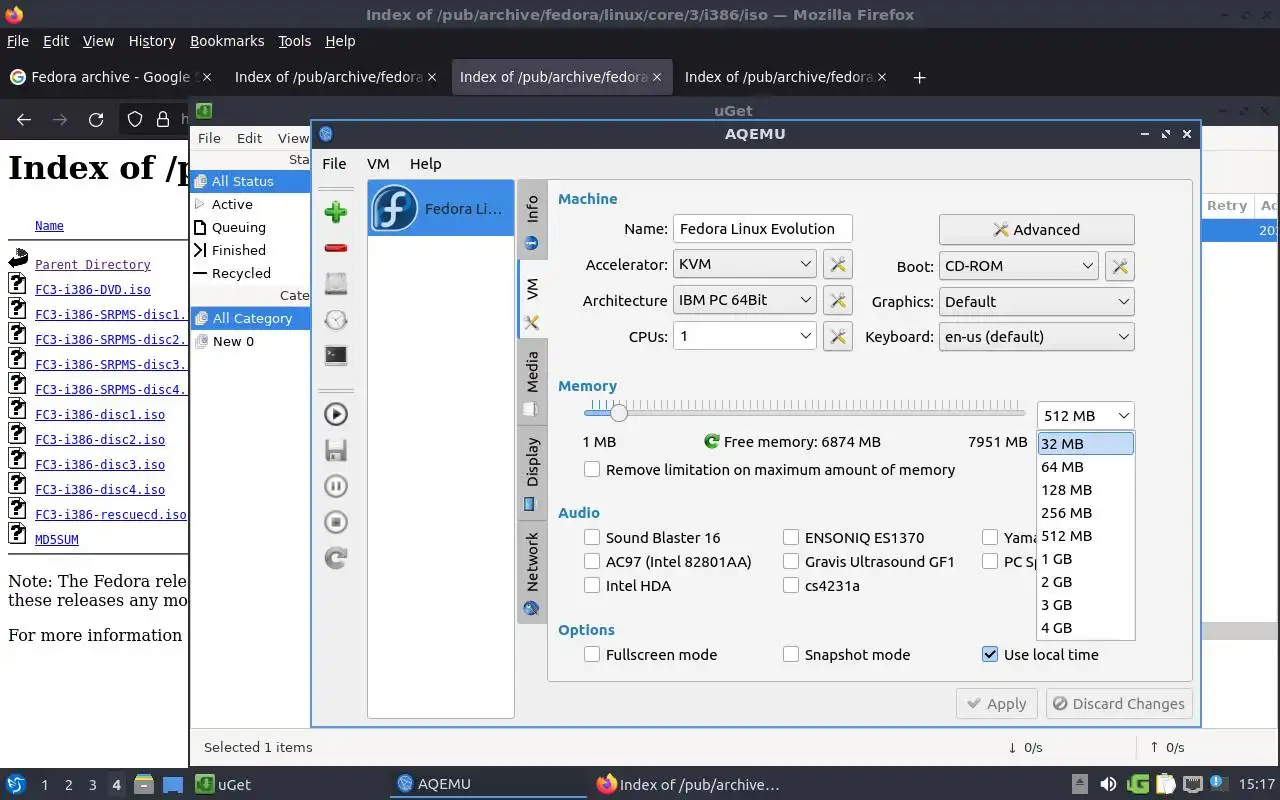Open the Accelerator KVM dropdown
Screen dimensions: 1280x800
point(745,264)
